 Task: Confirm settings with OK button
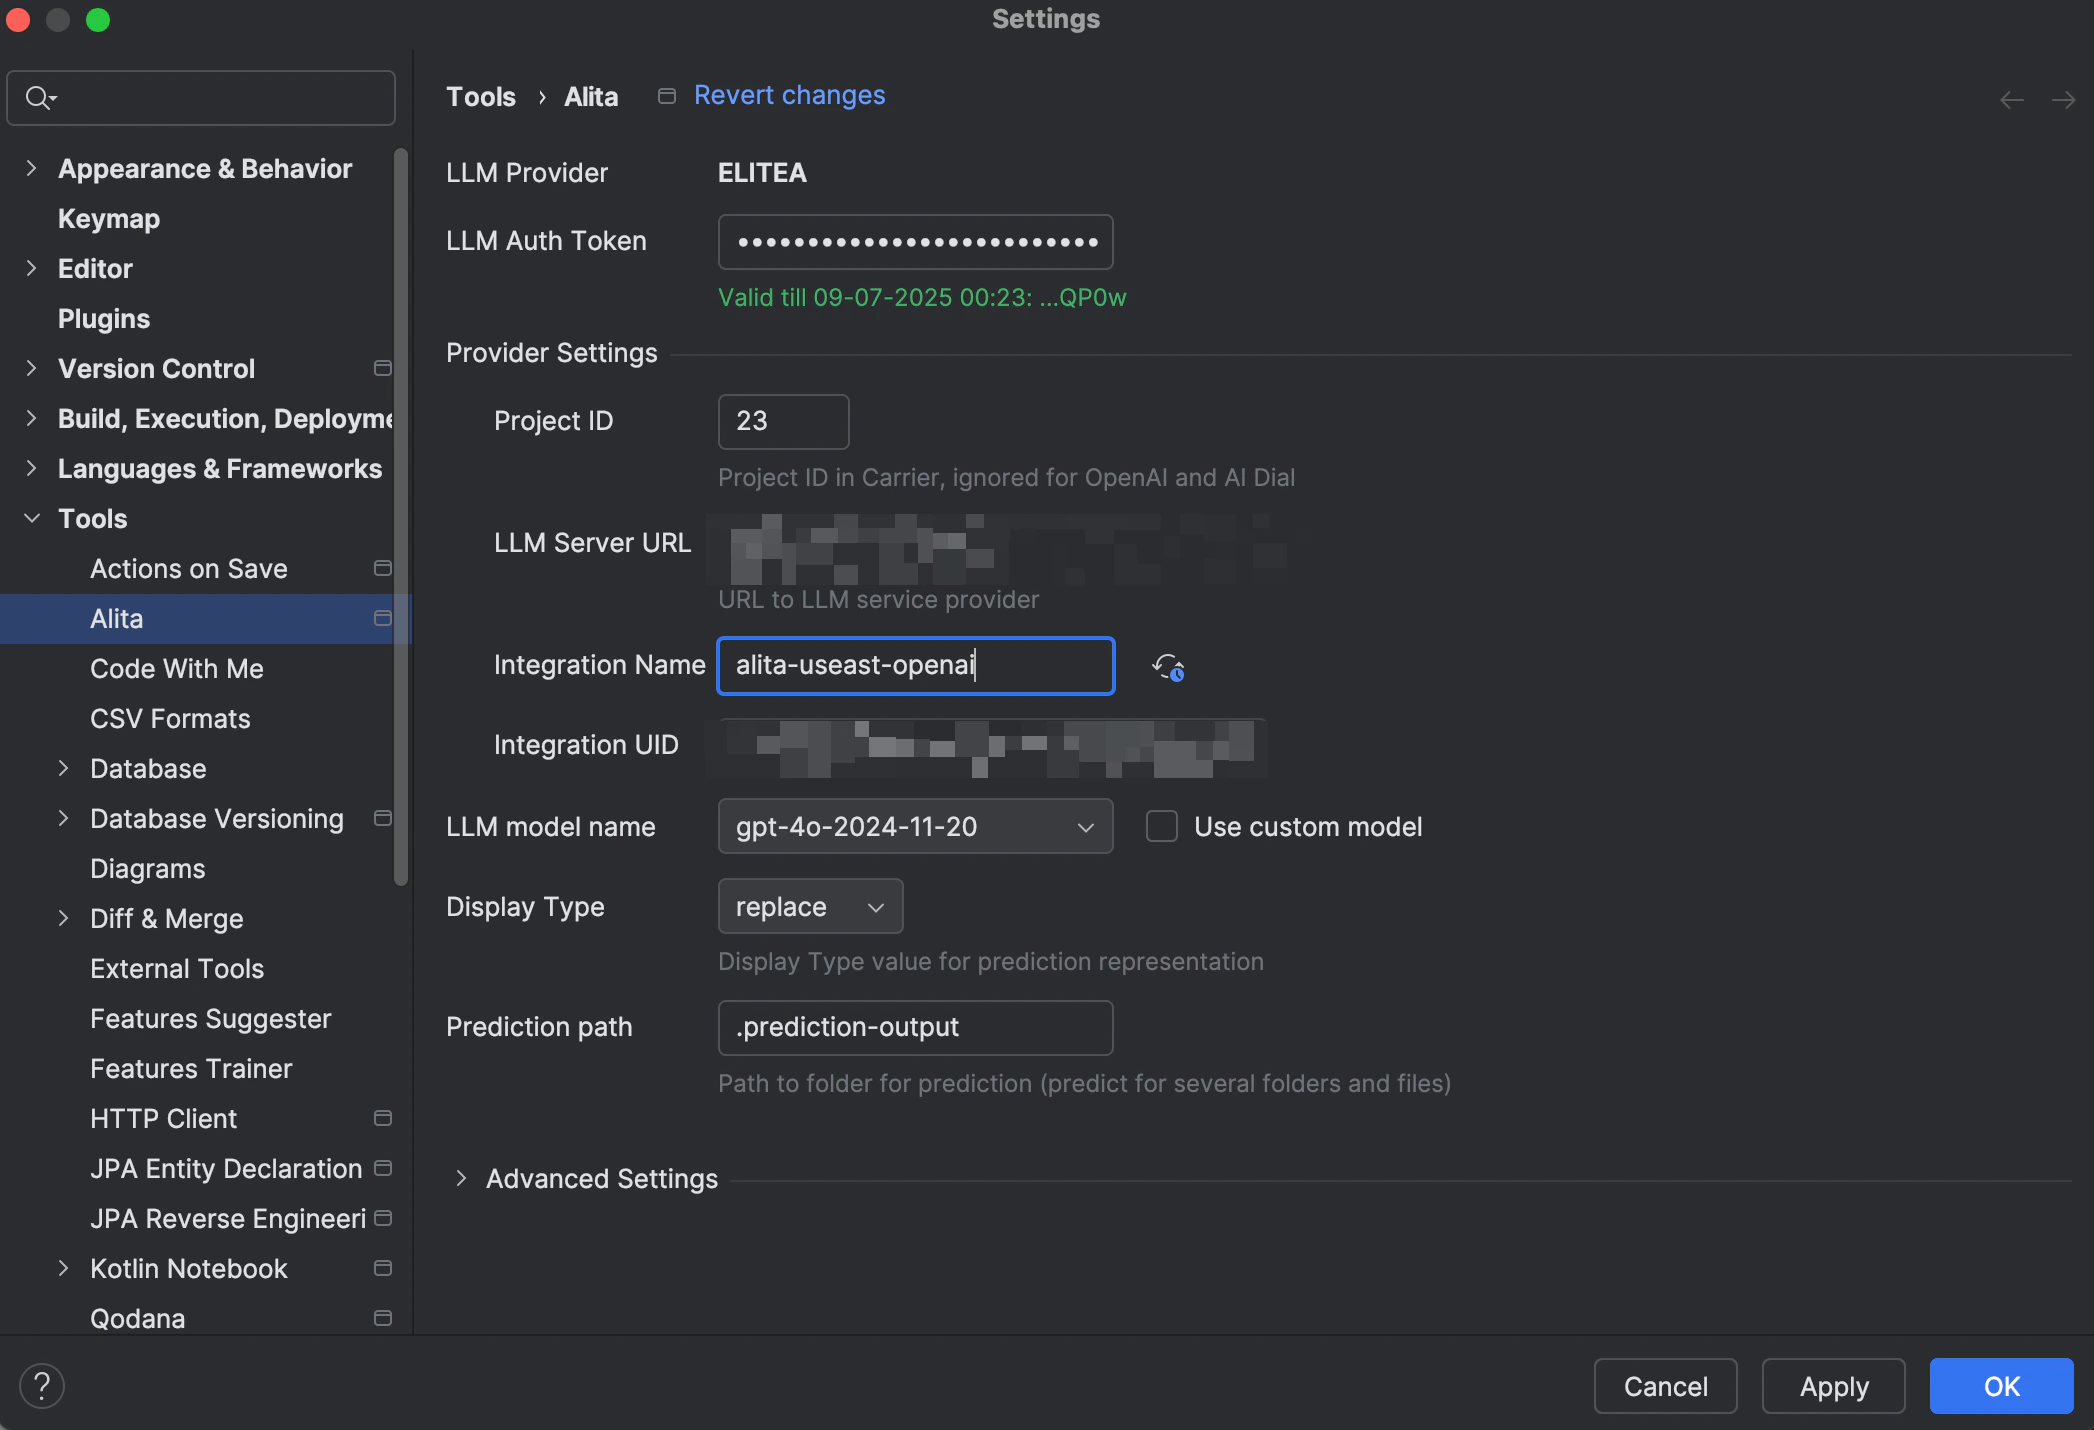click(2001, 1386)
